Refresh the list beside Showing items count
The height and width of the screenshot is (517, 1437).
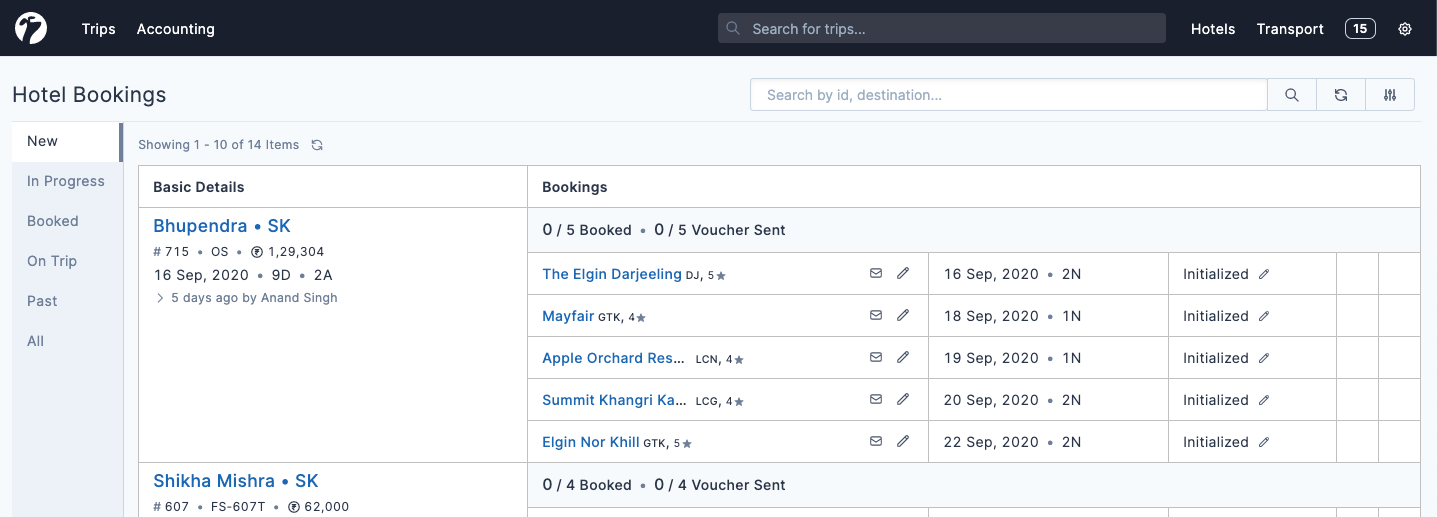[317, 145]
